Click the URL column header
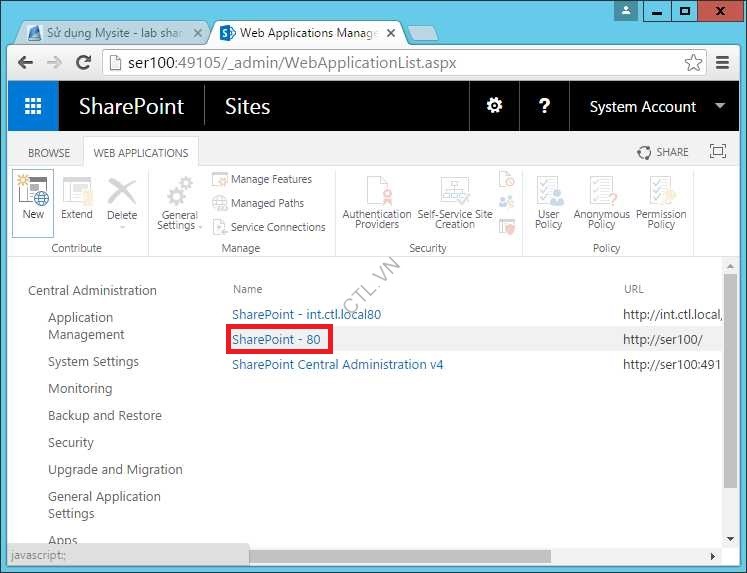The image size is (747, 573). pyautogui.click(x=634, y=289)
